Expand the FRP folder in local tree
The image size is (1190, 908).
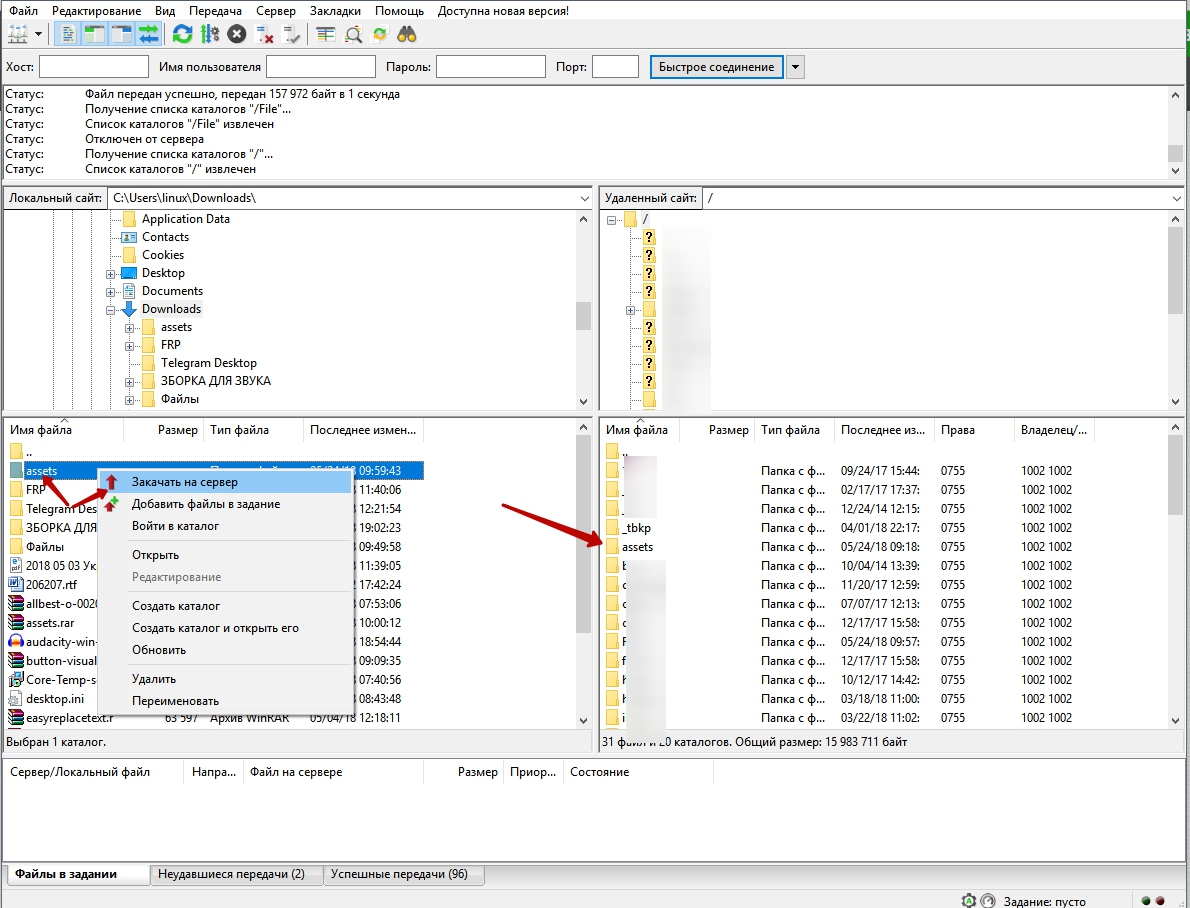(x=130, y=345)
